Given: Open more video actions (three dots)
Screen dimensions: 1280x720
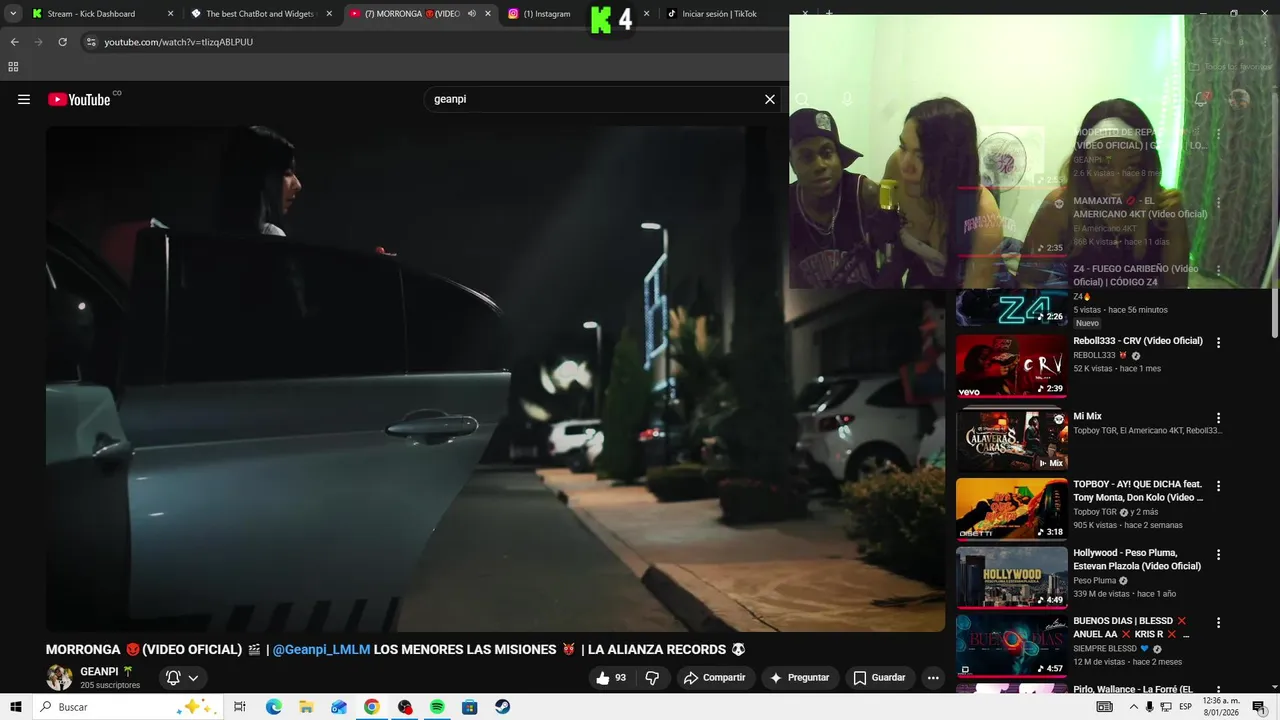Looking at the screenshot, I should [x=933, y=677].
